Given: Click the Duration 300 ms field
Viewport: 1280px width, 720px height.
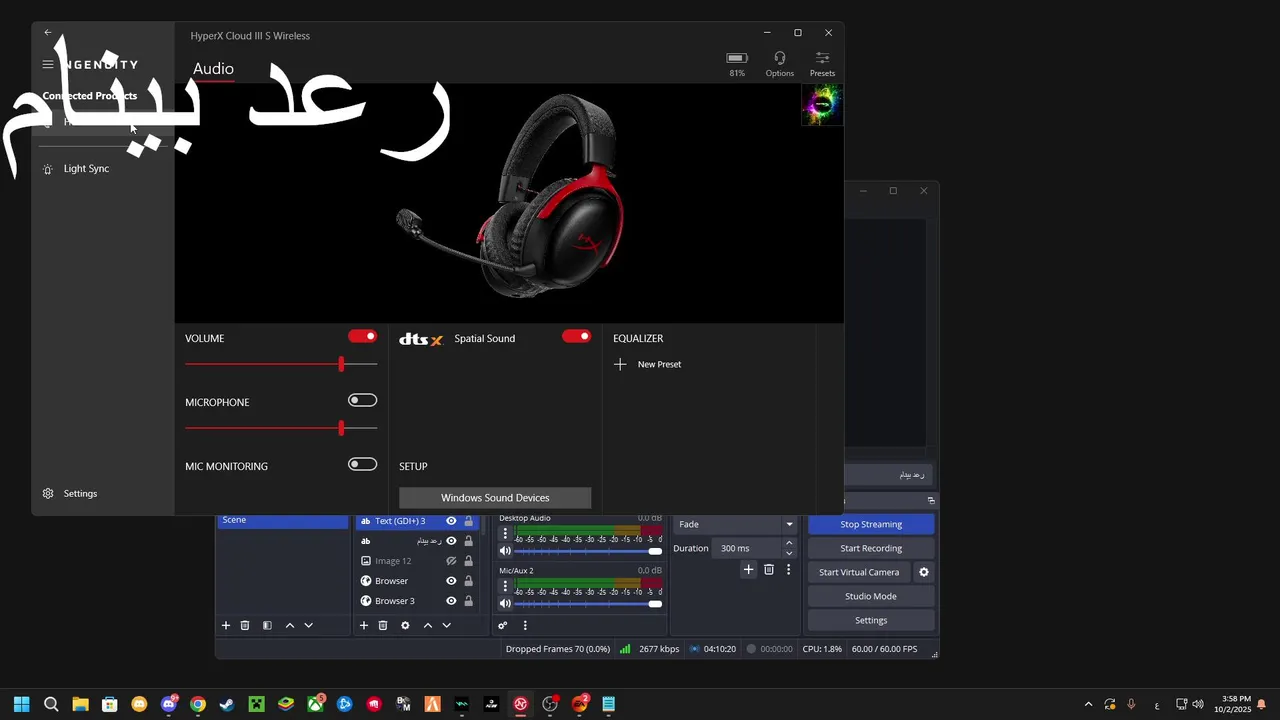Looking at the screenshot, I should tap(748, 548).
